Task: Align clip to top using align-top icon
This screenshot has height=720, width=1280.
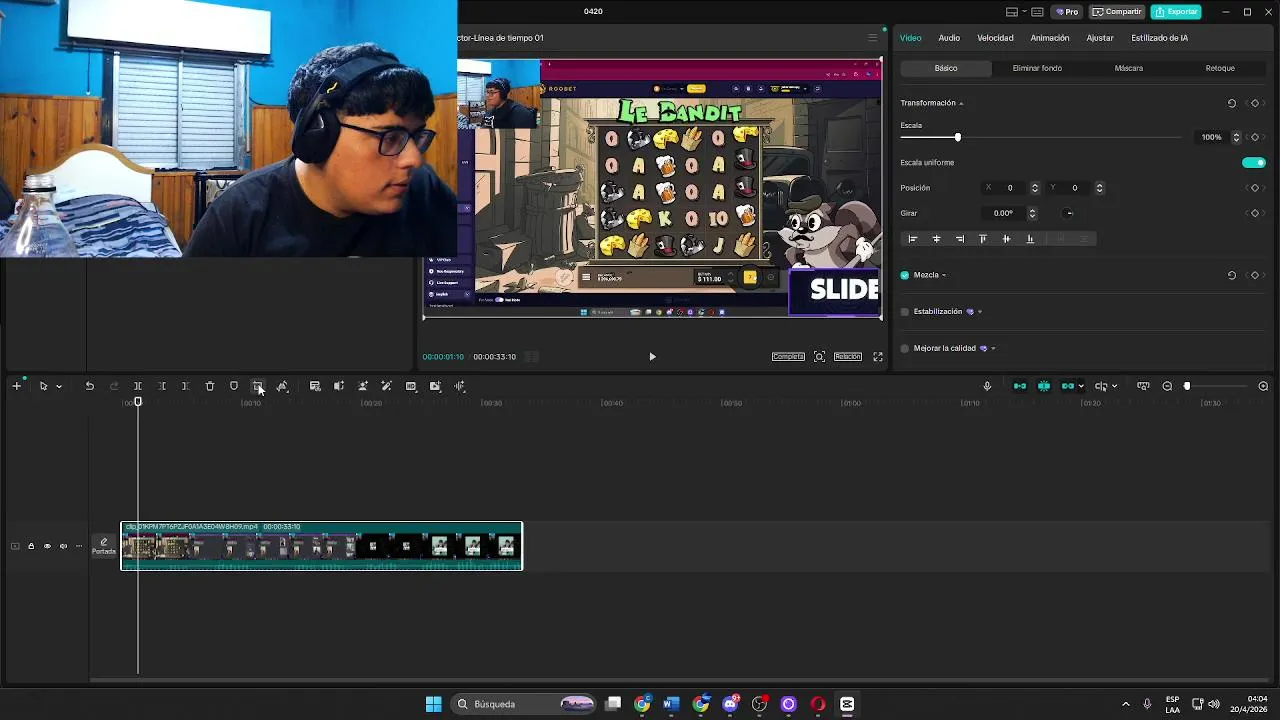Action: (983, 239)
